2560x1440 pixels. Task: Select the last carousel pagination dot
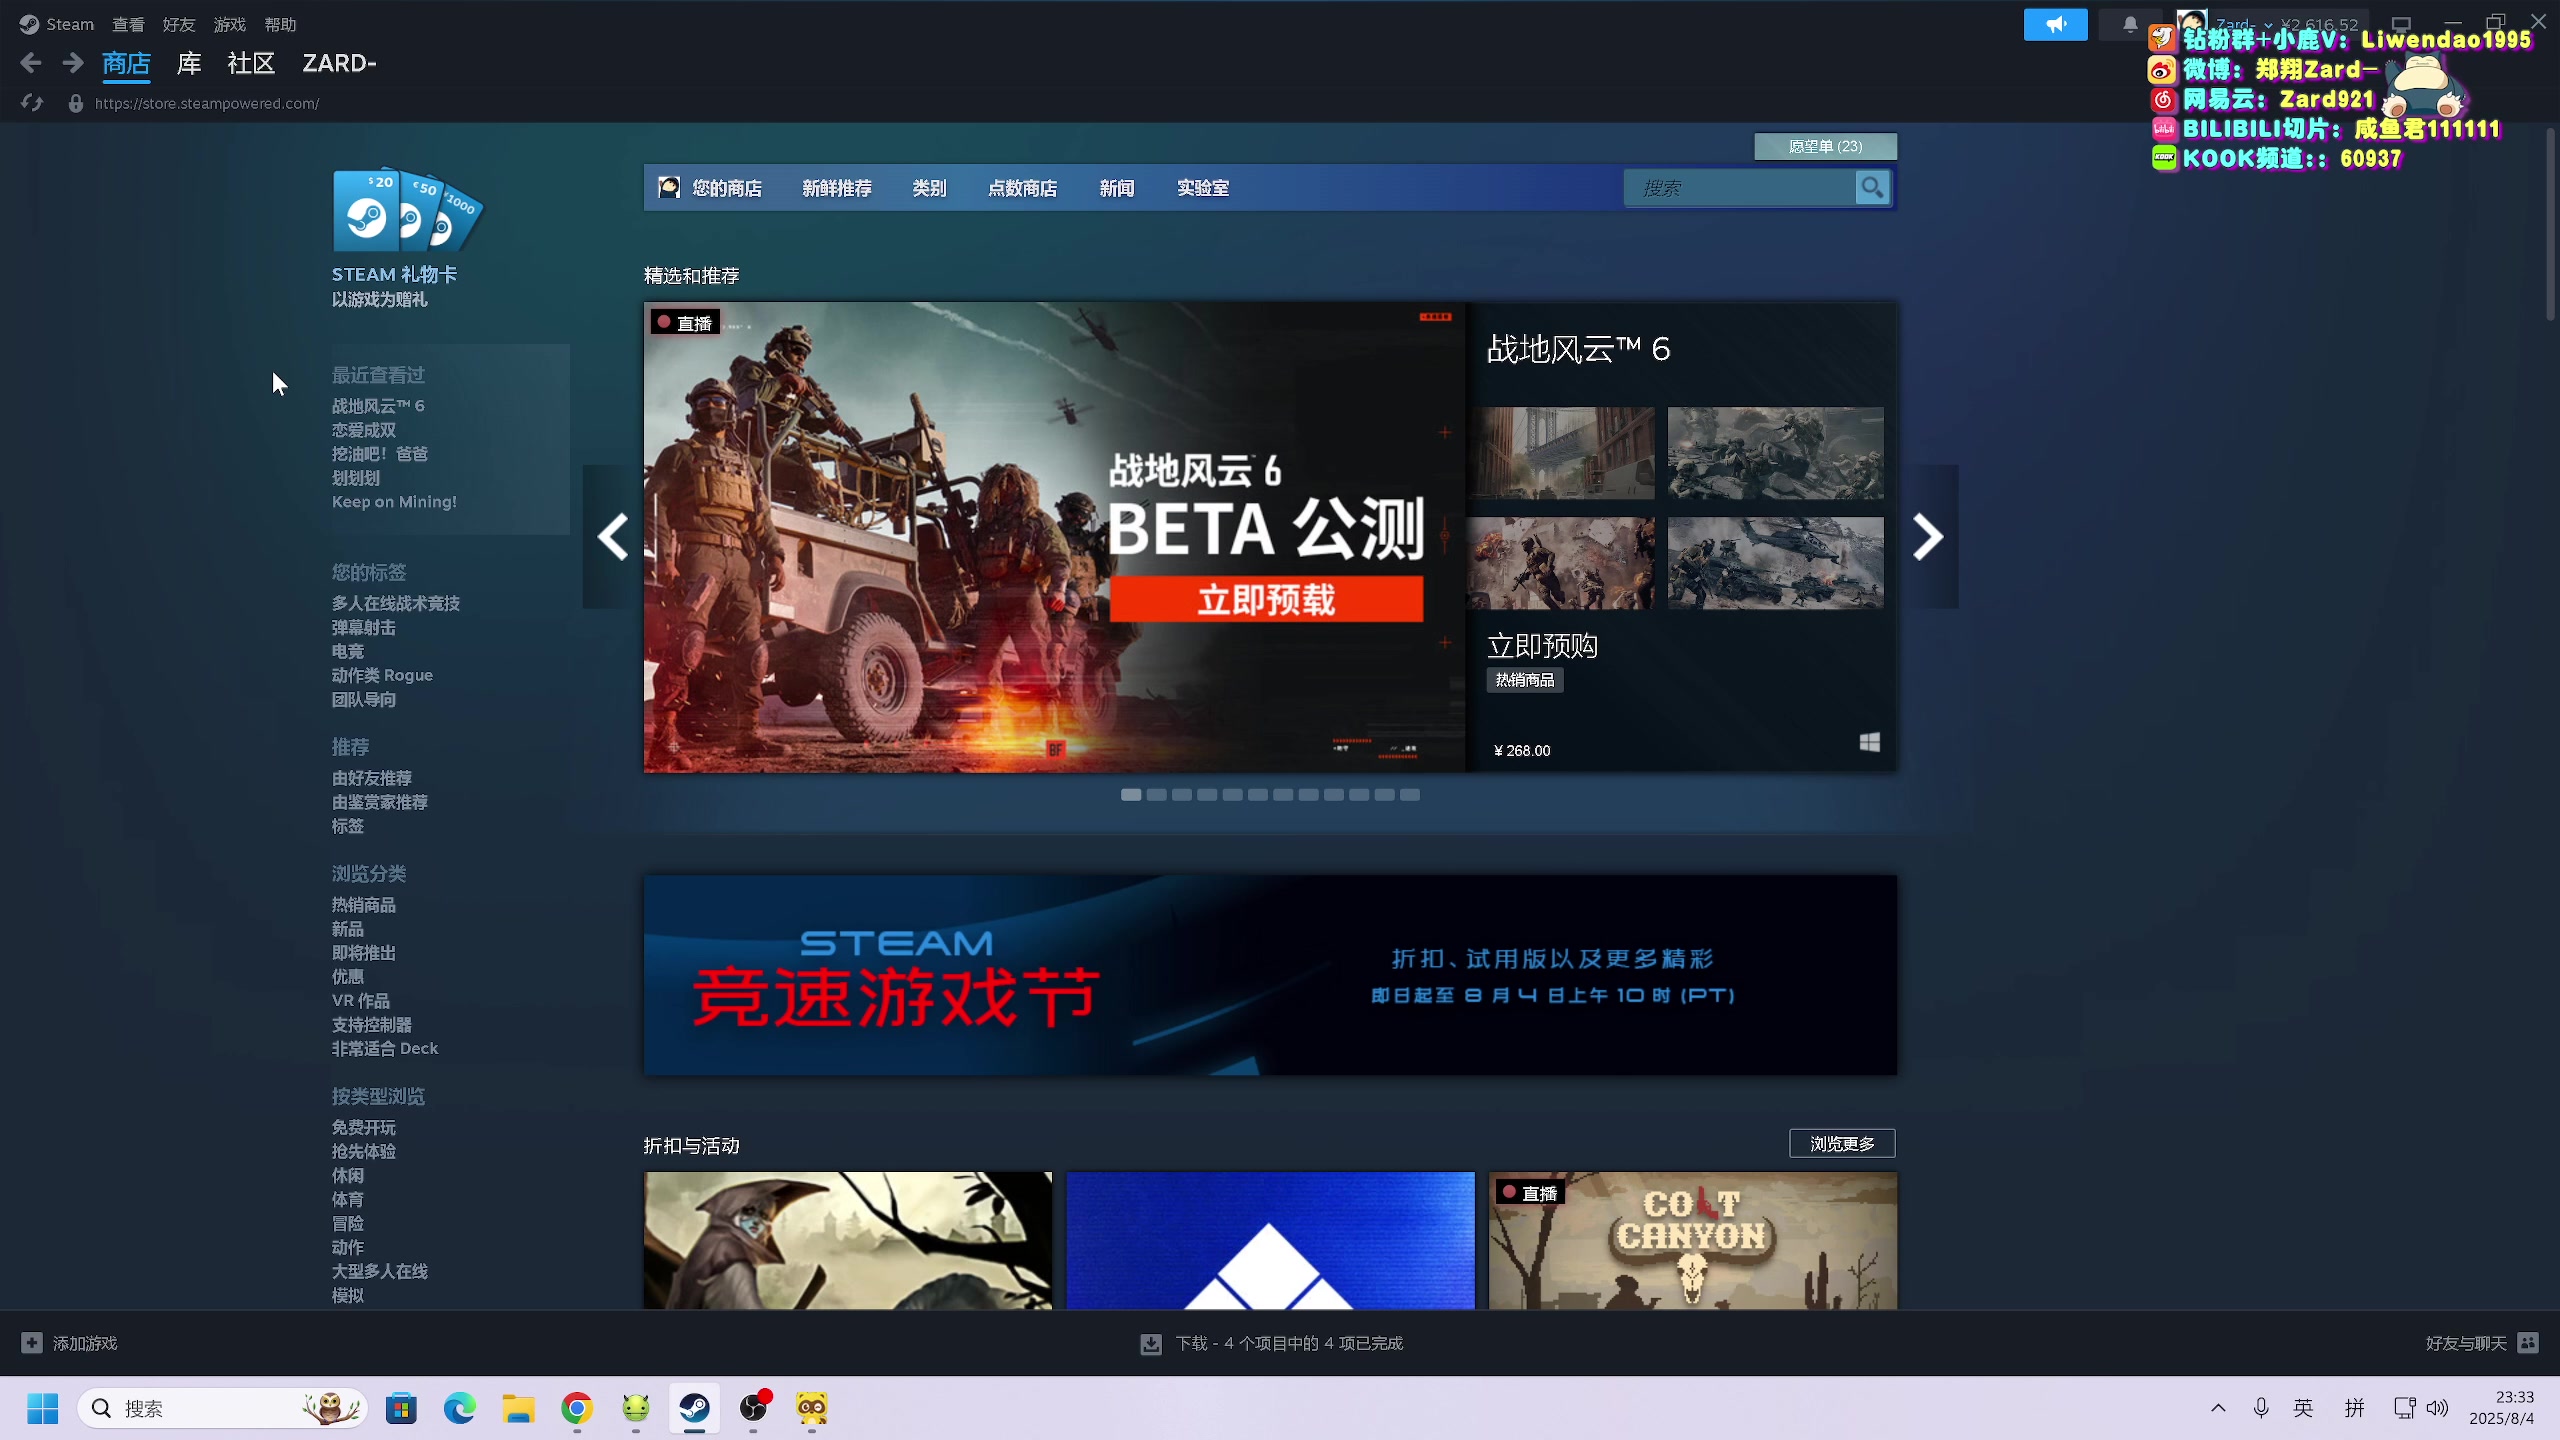pyautogui.click(x=1410, y=795)
